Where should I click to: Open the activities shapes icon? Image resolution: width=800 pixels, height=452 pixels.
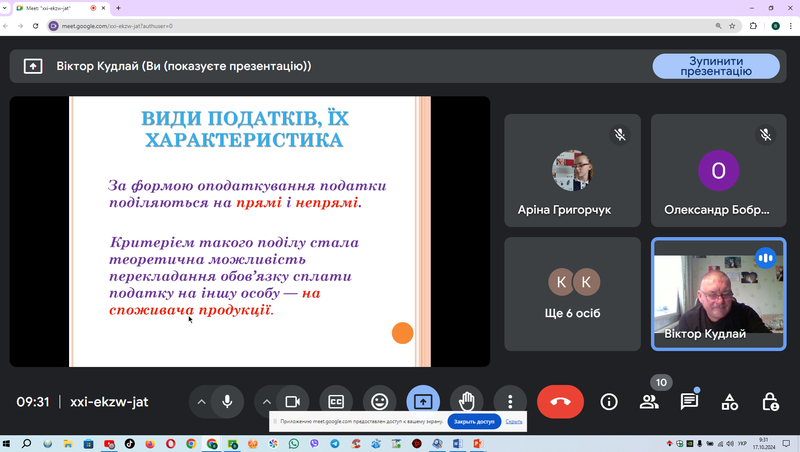730,402
